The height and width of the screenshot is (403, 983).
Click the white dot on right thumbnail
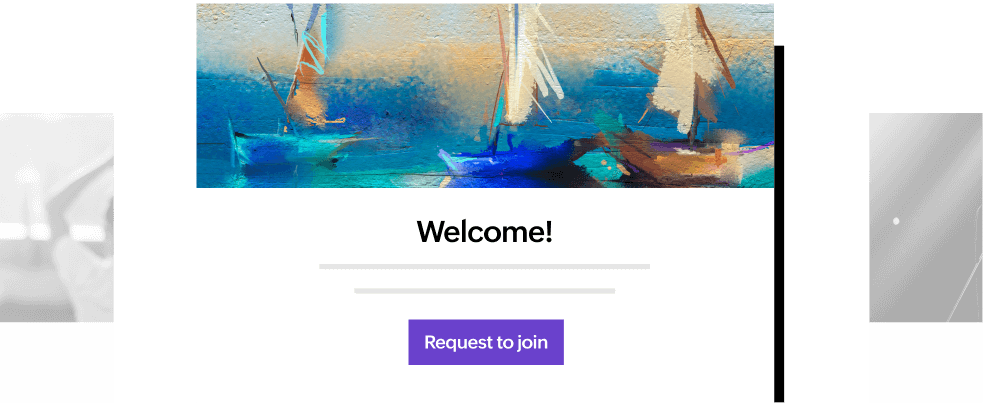(896, 221)
